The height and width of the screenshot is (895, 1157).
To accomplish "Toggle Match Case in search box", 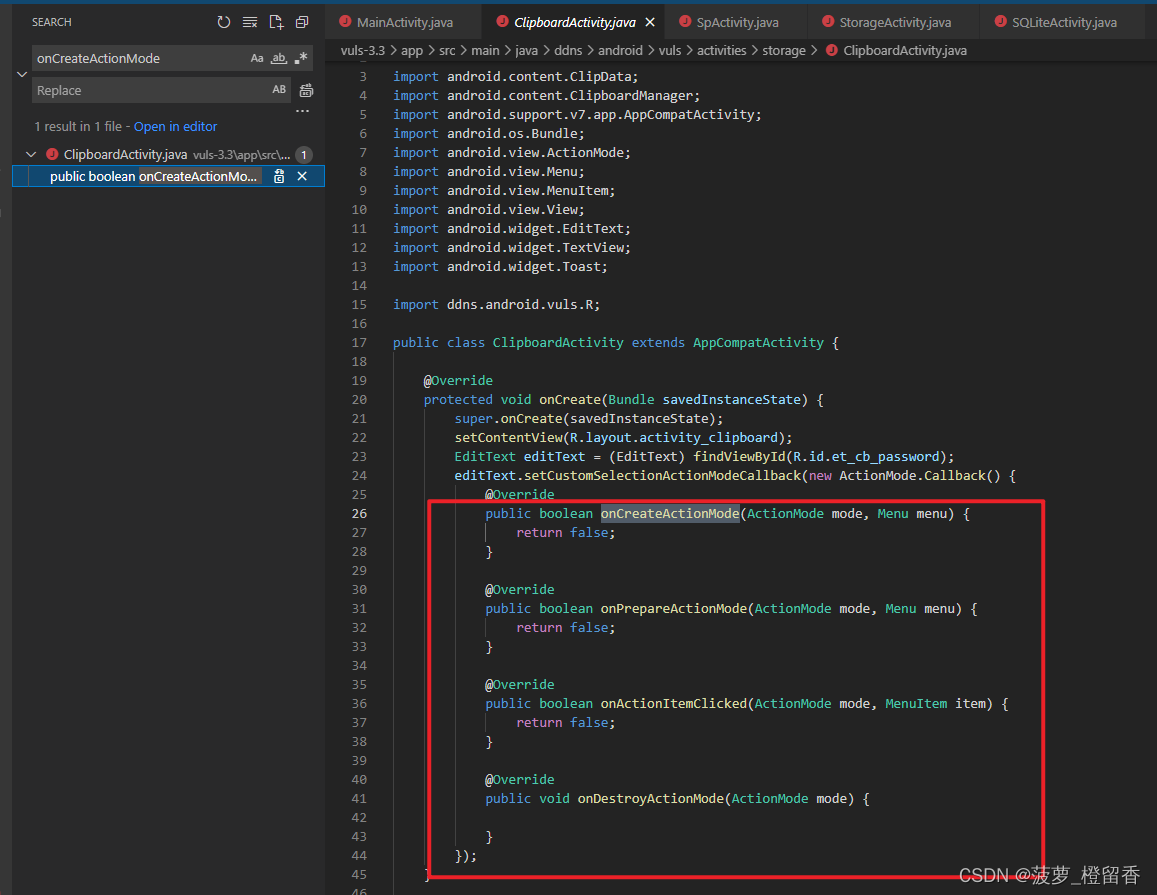I will pos(257,59).
